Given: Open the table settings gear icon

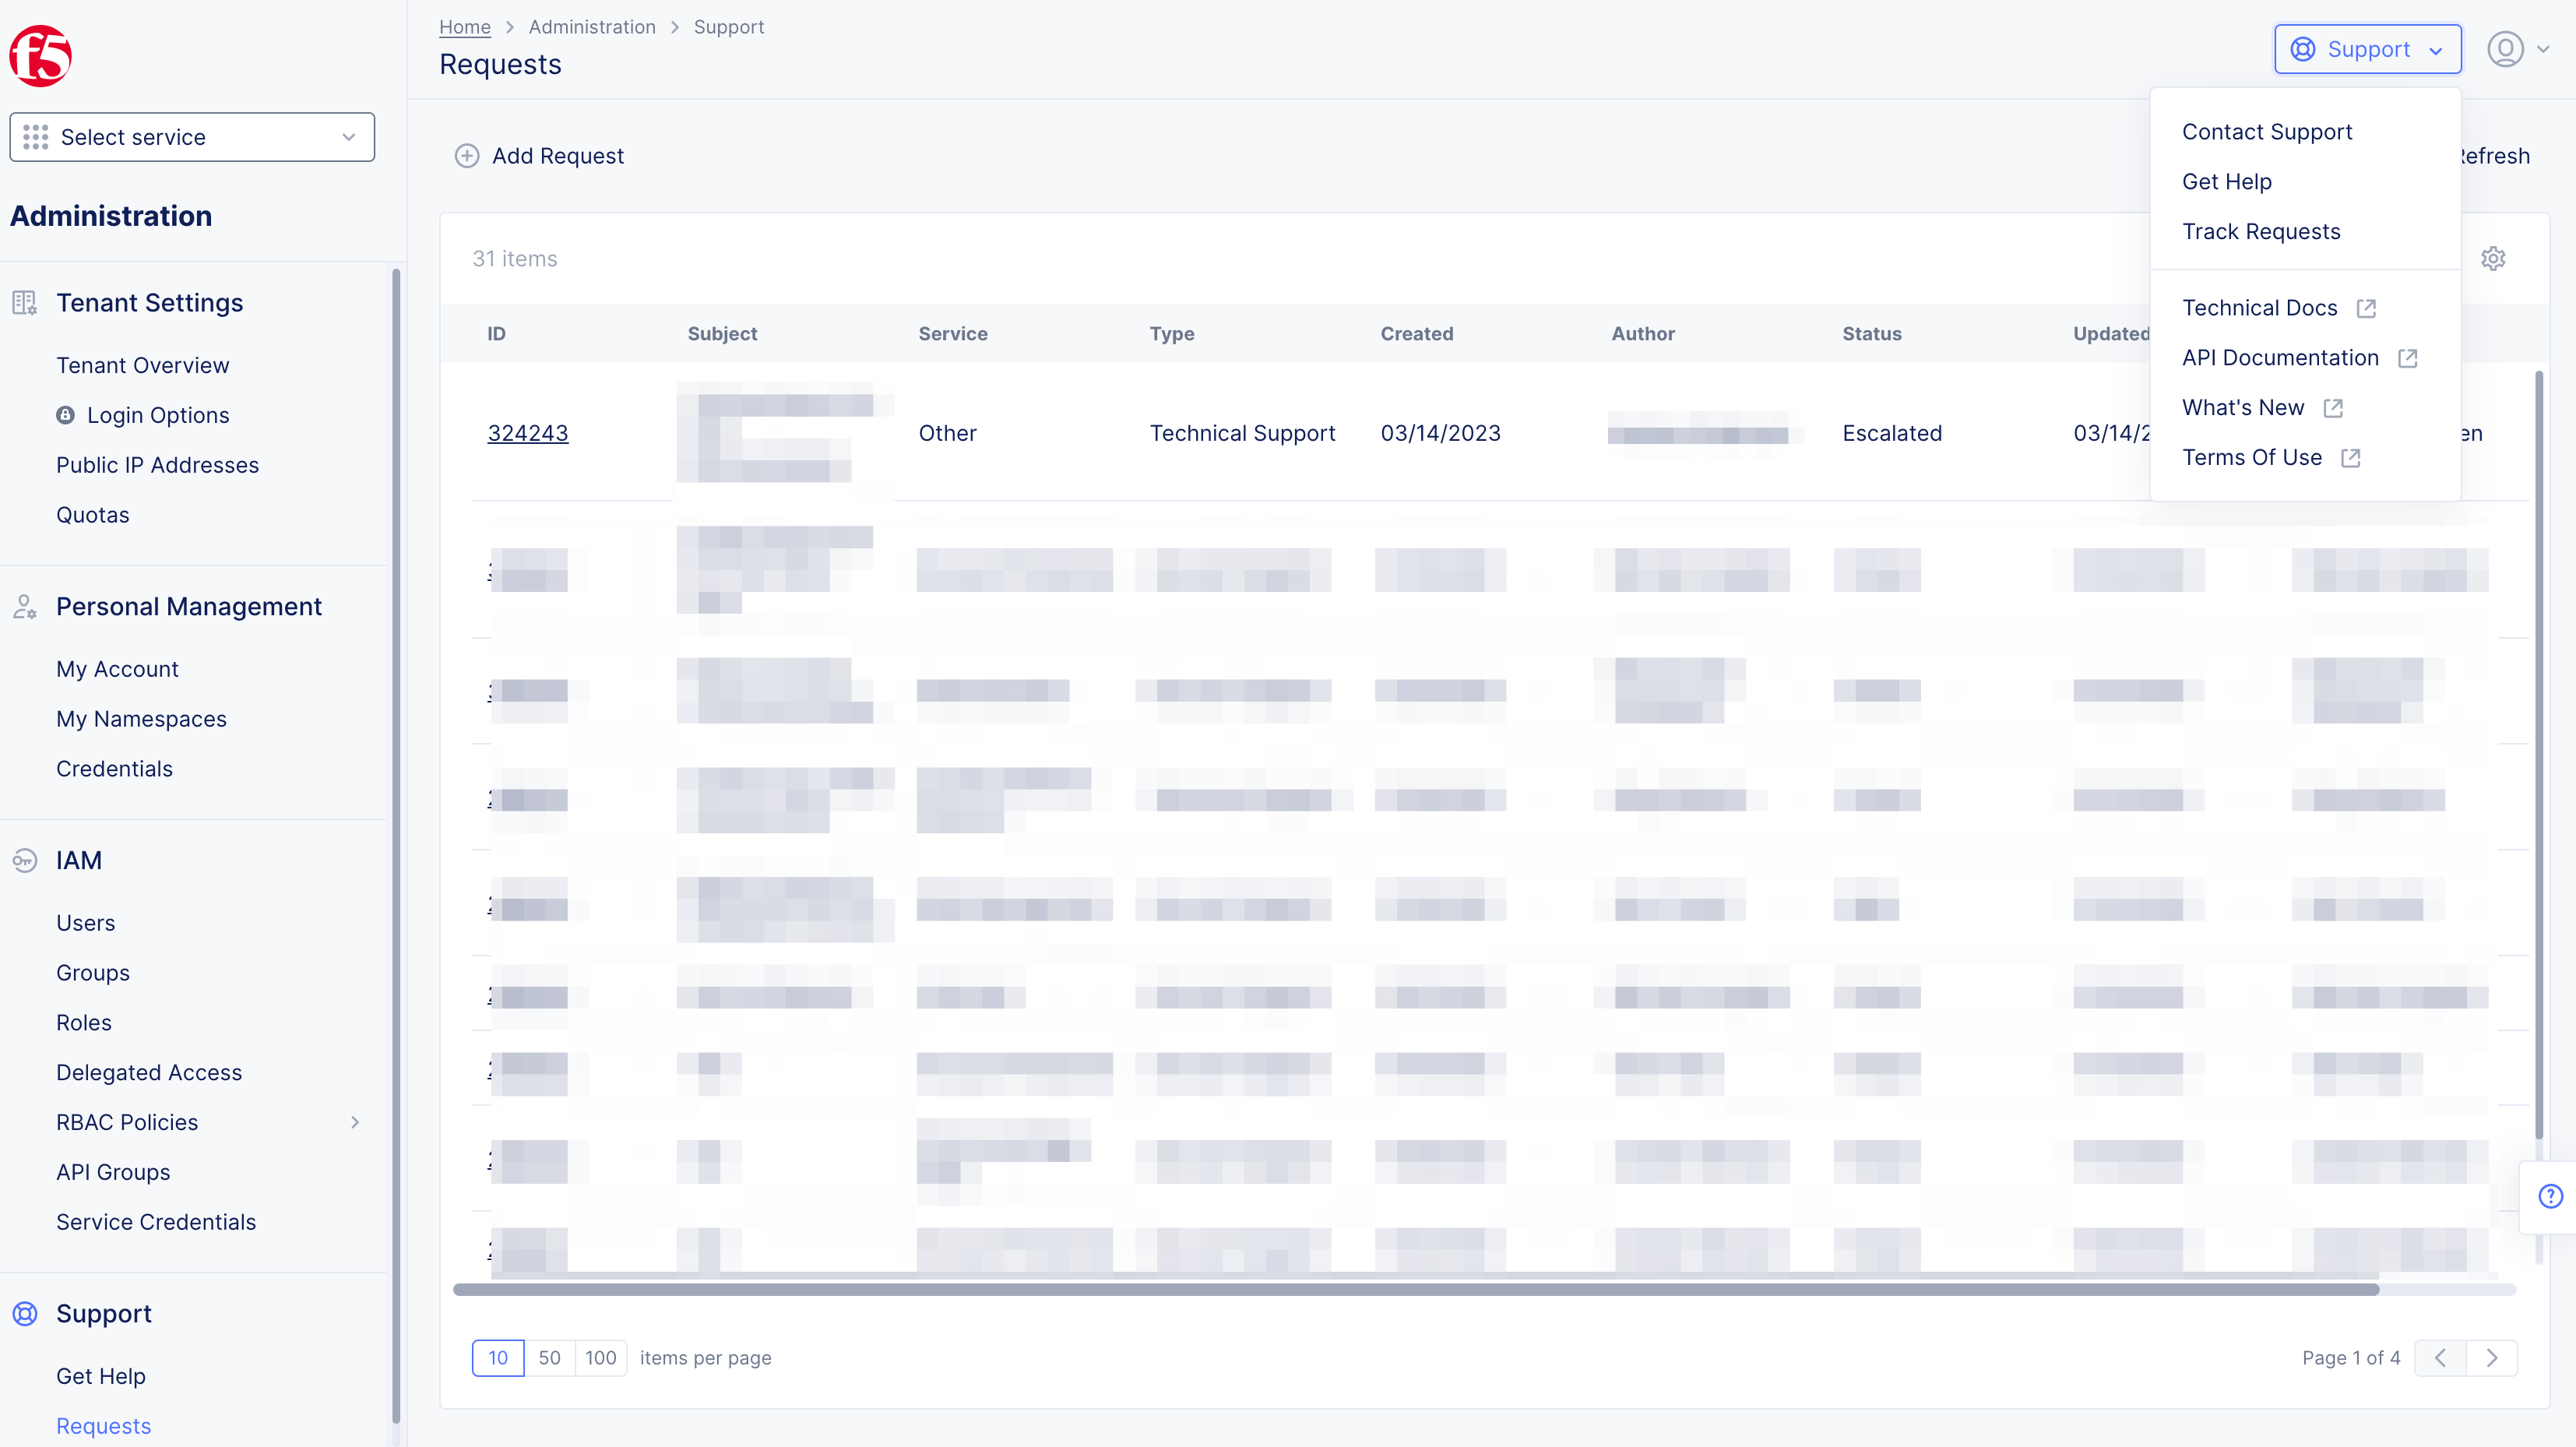Looking at the screenshot, I should pos(2493,258).
